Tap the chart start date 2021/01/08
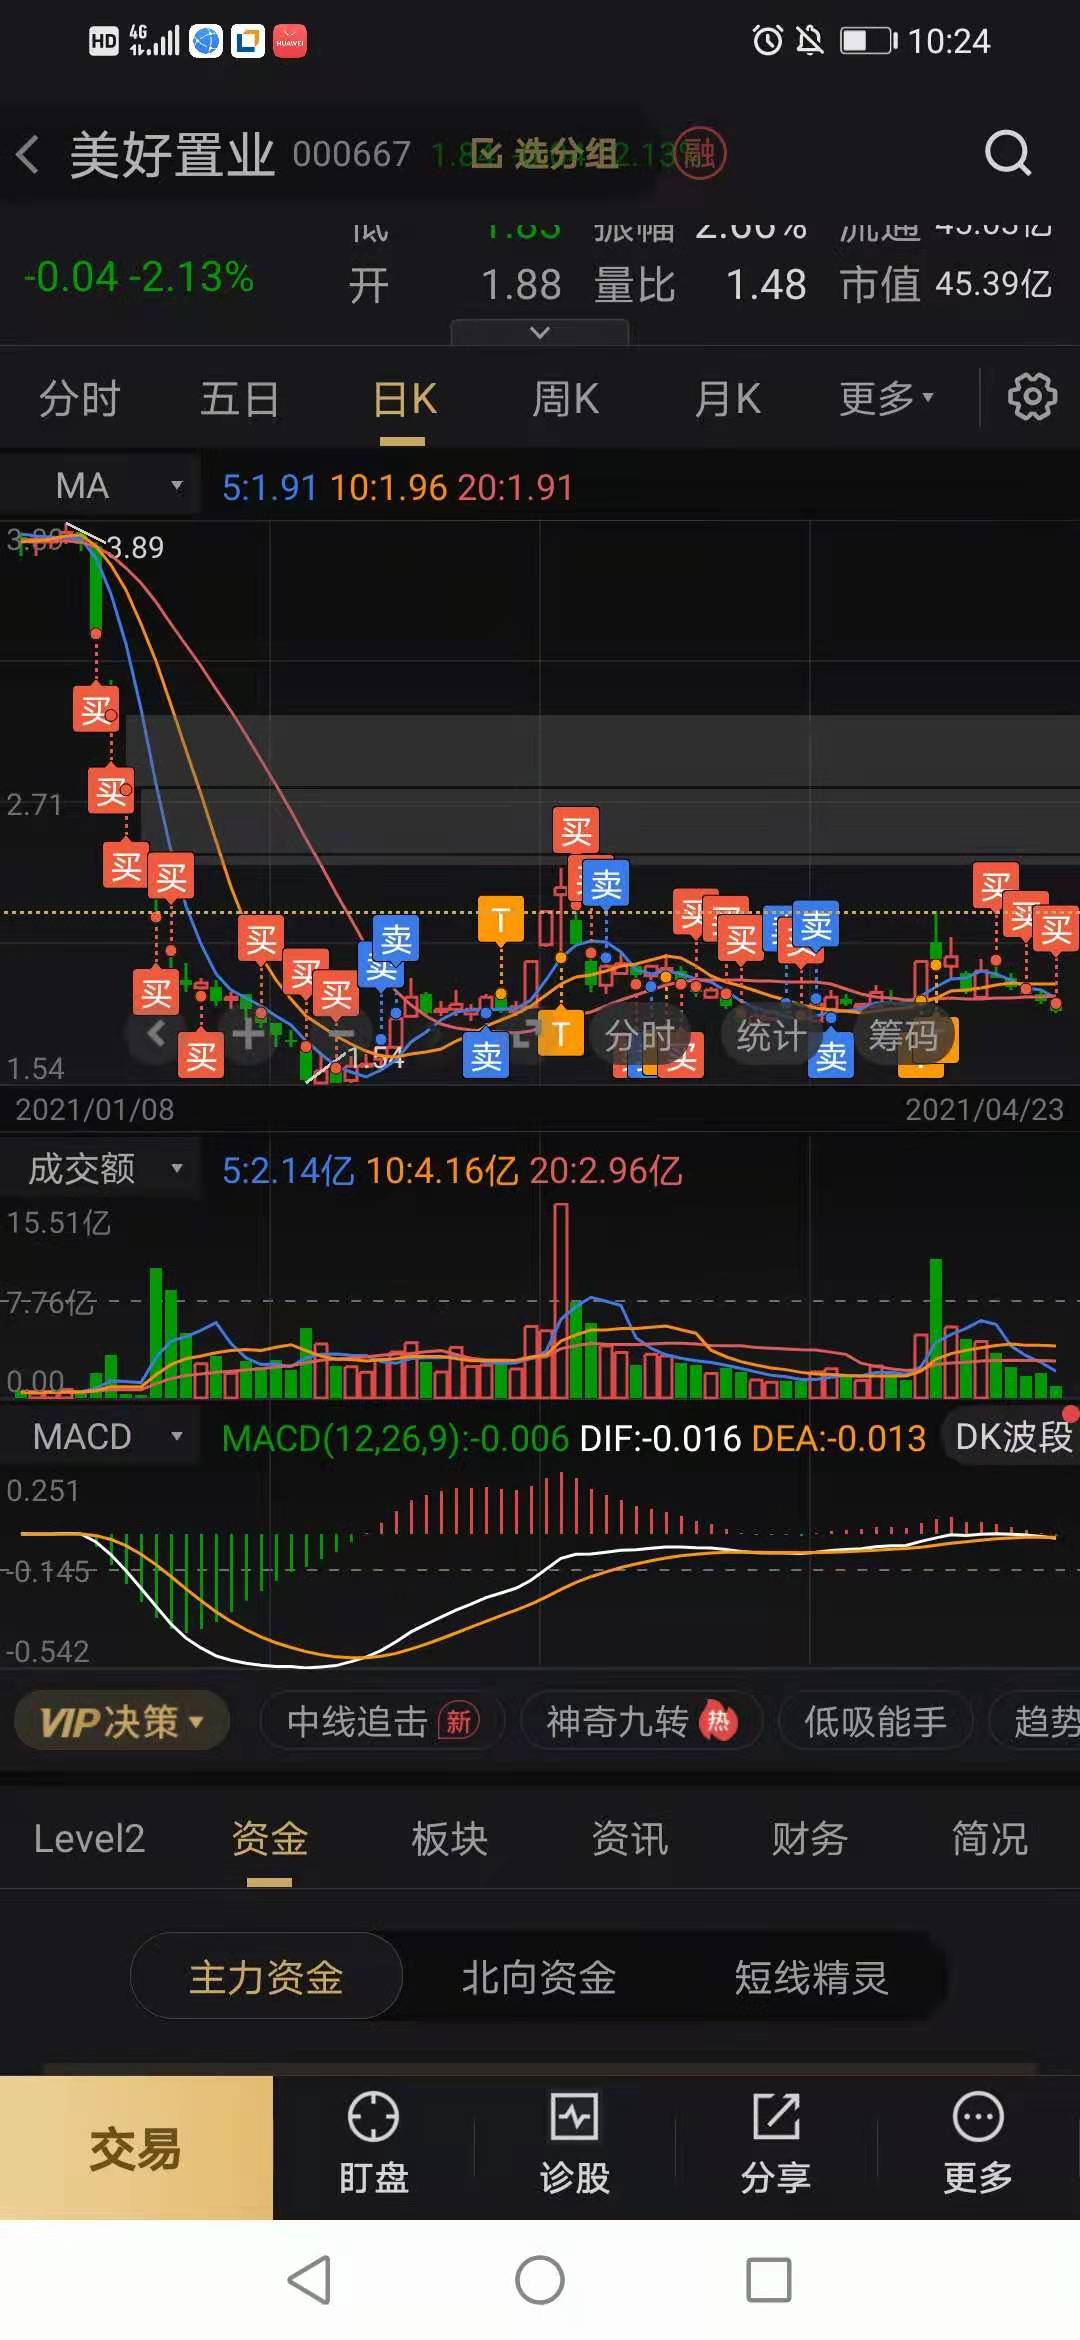This screenshot has width=1080, height=2340. tap(95, 1109)
